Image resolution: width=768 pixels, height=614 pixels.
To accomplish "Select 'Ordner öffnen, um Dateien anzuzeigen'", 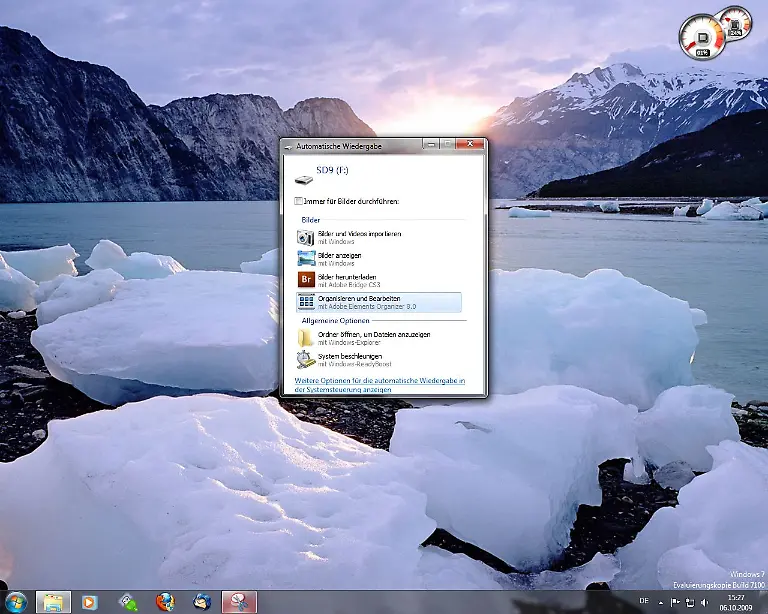I will (x=373, y=335).
